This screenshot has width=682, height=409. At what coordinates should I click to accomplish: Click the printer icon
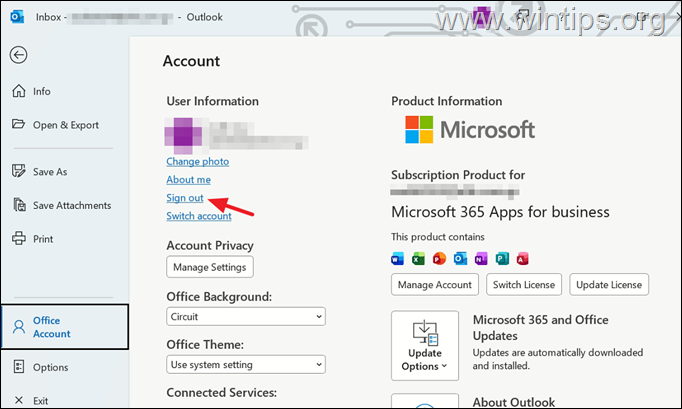[19, 238]
